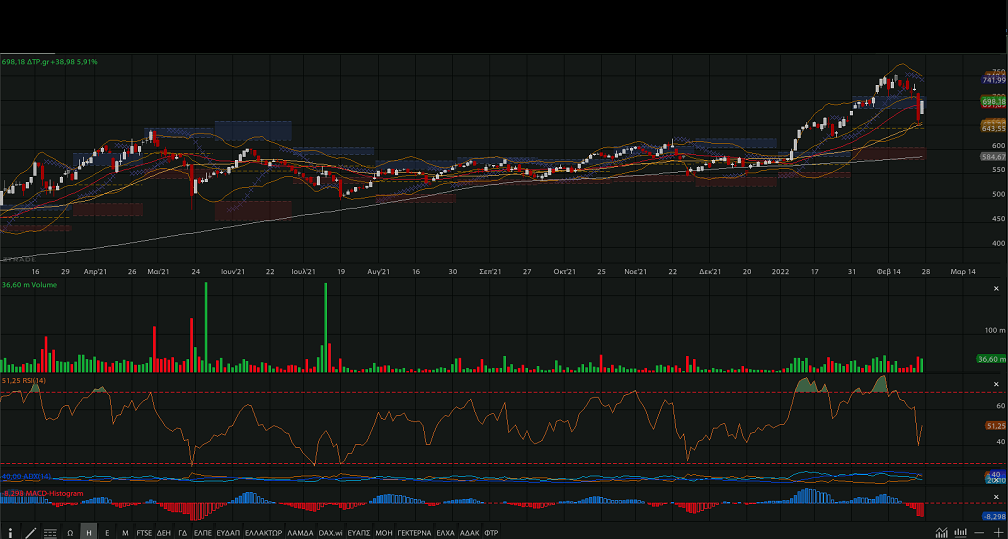1008x539 pixels.
Task: Show the DAX.wi symbol chart
Action: pos(330,533)
